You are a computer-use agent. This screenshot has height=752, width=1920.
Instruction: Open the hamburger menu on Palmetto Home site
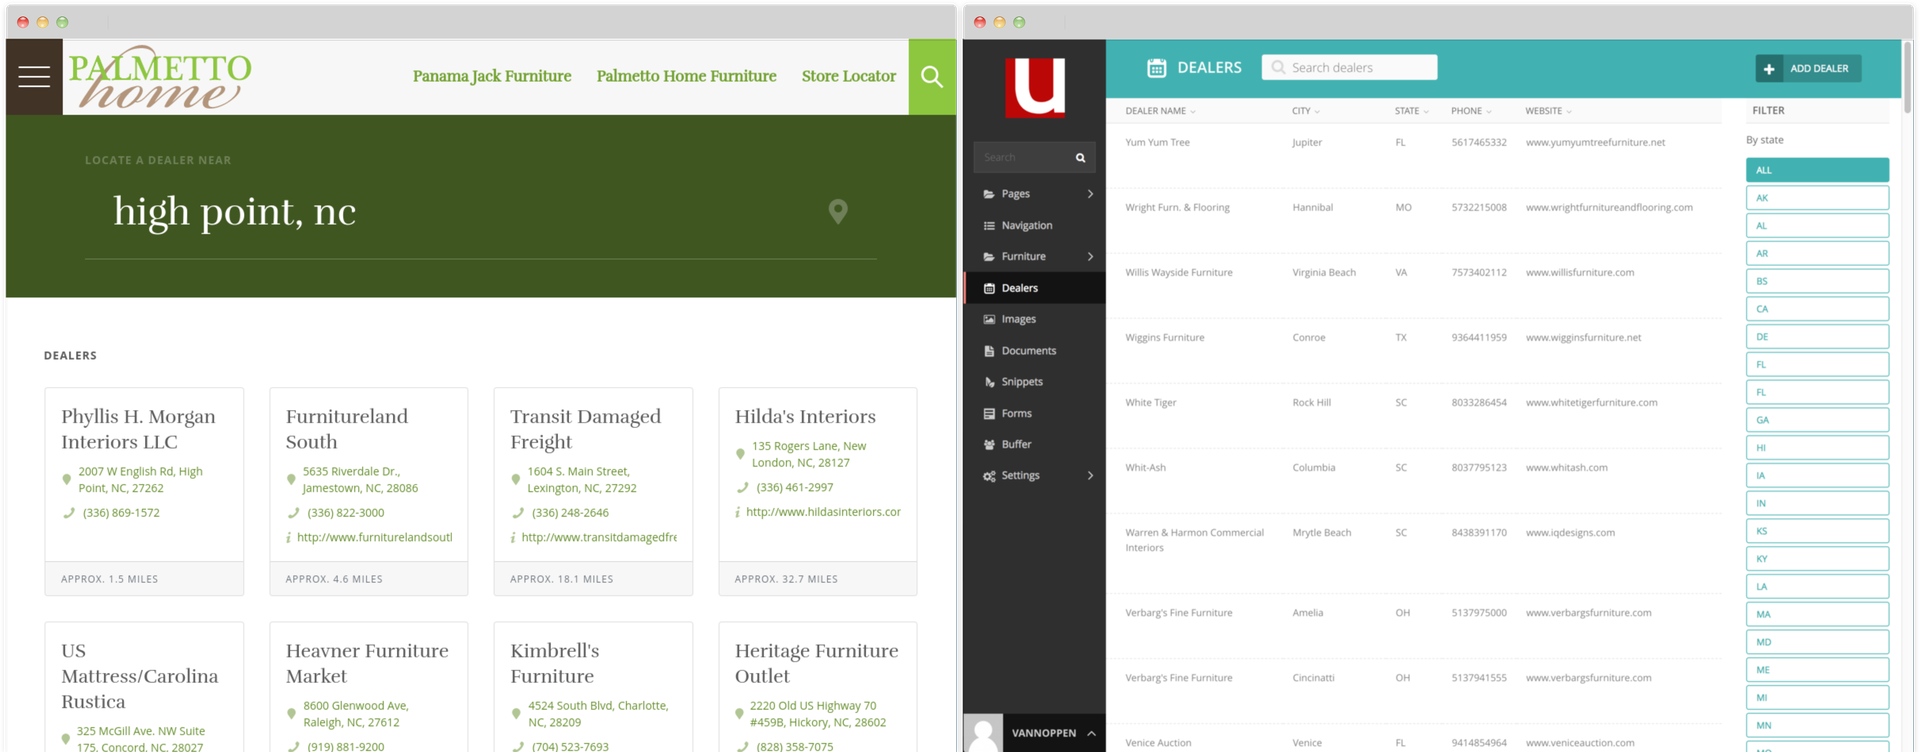click(x=34, y=76)
